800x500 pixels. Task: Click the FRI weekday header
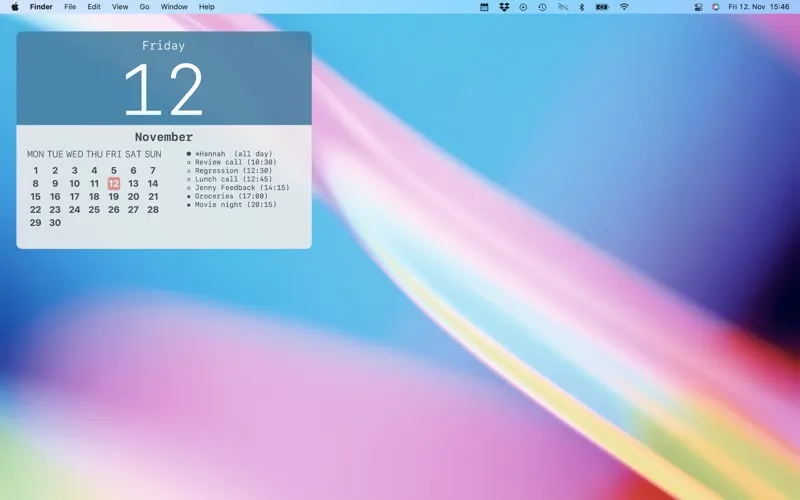[114, 154]
